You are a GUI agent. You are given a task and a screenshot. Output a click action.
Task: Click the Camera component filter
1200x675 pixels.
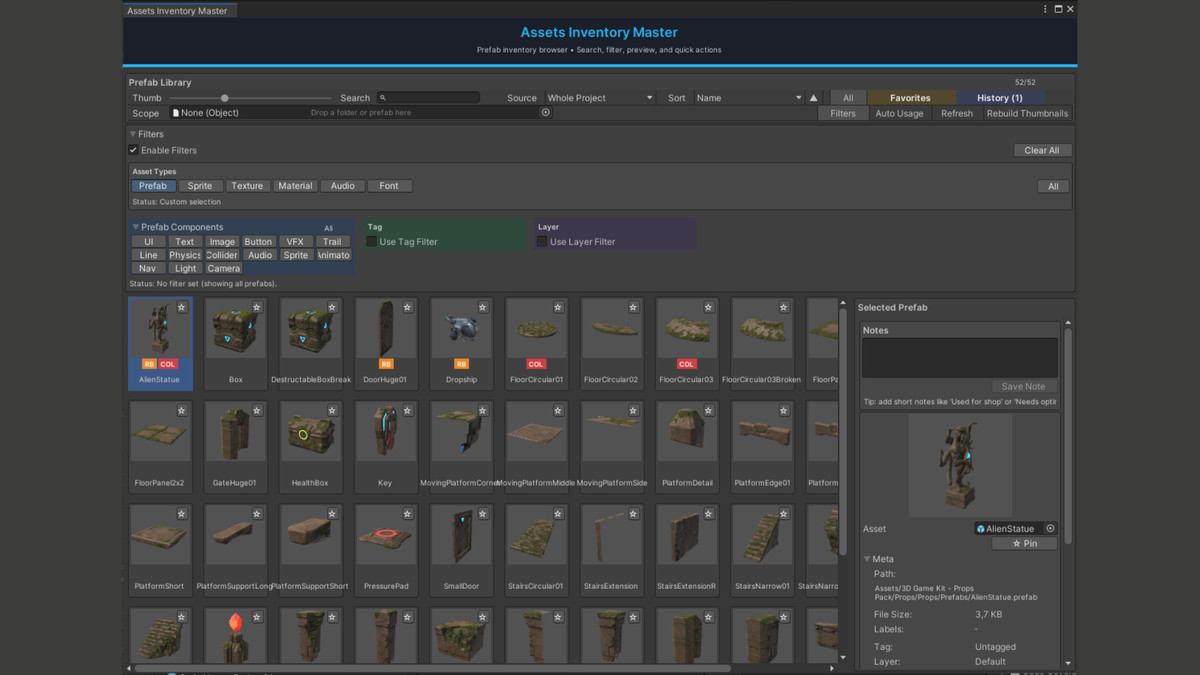224,269
